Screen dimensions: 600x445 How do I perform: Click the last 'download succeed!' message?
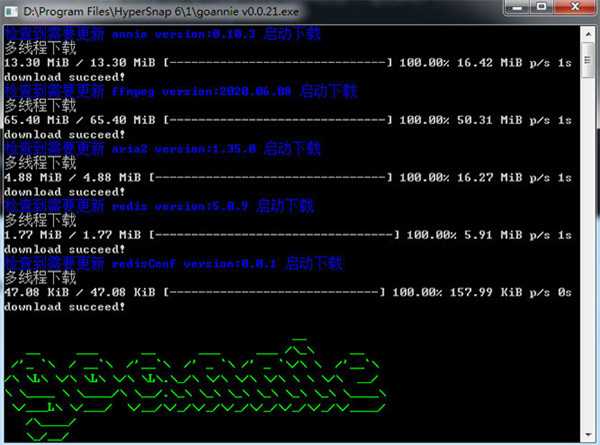(65, 307)
